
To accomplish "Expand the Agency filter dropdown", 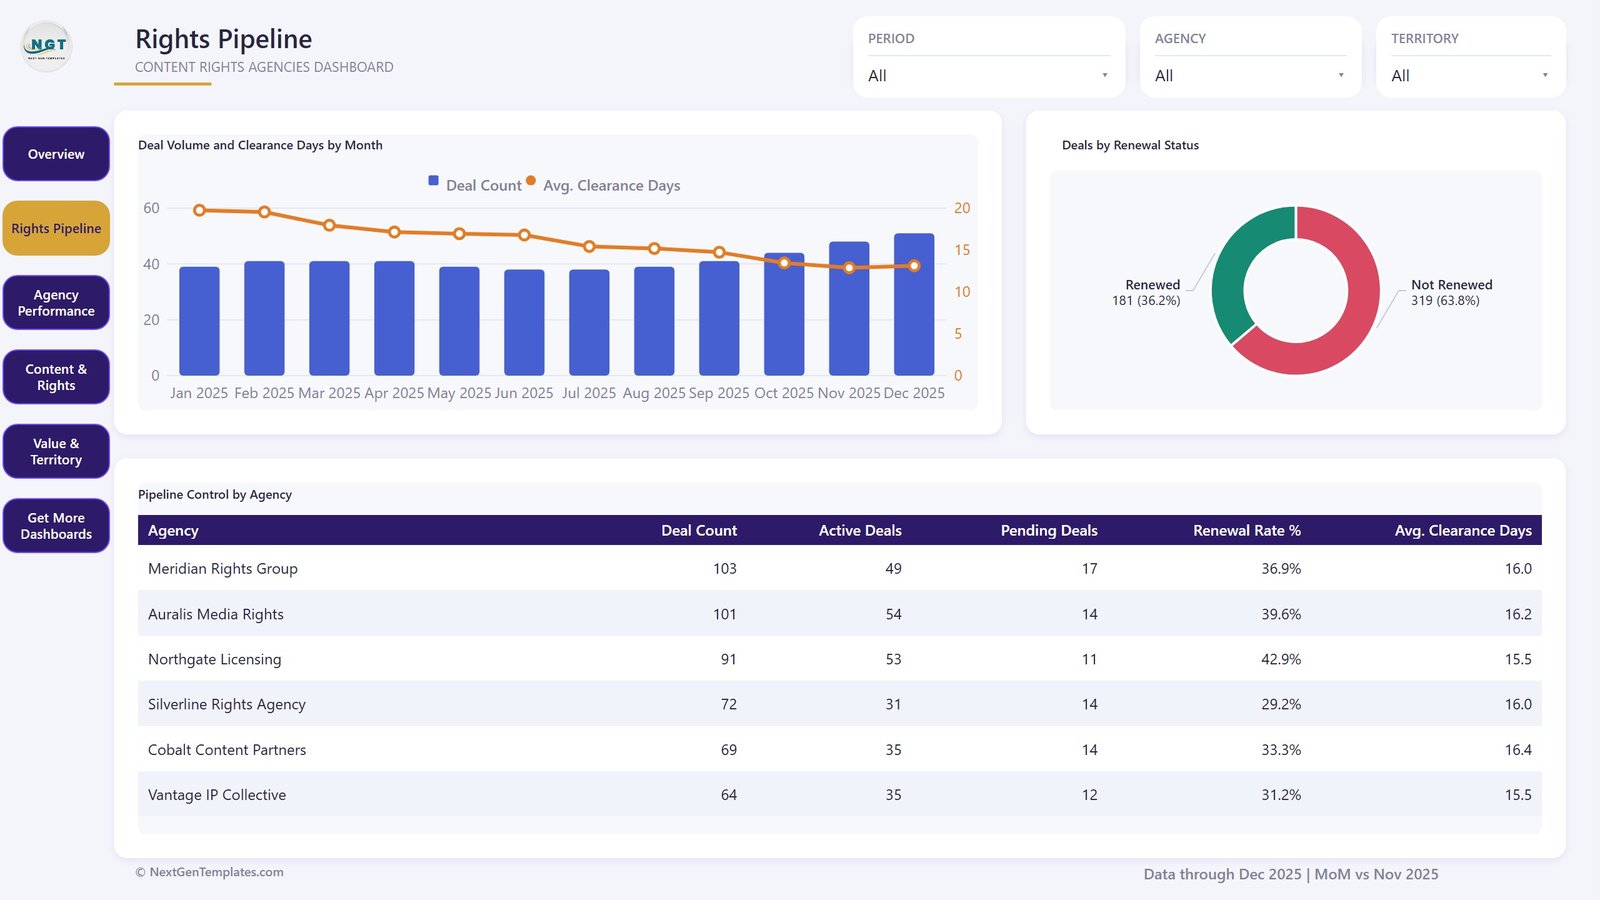I will point(1250,76).
